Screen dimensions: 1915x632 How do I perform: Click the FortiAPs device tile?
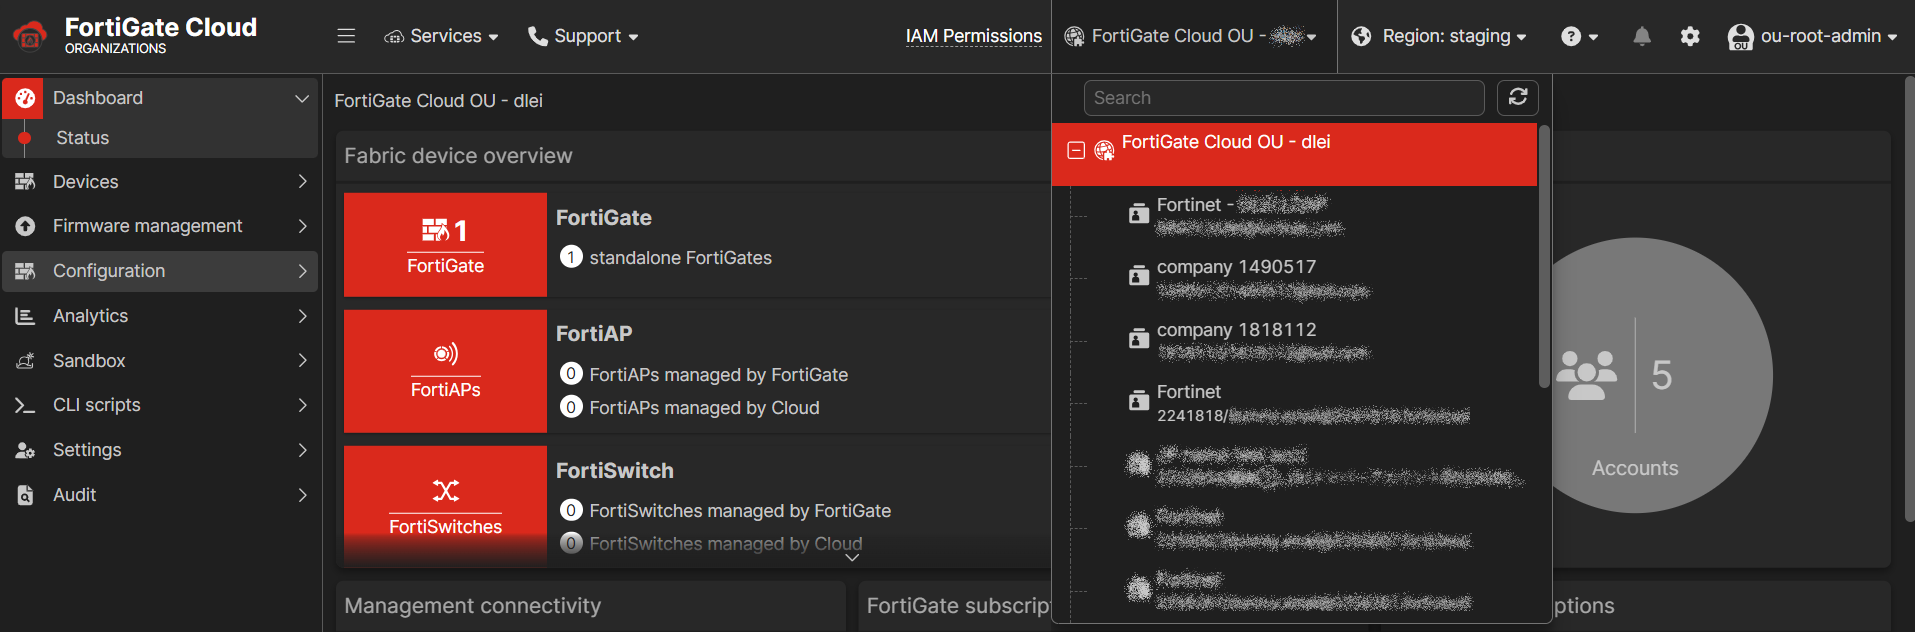(445, 371)
